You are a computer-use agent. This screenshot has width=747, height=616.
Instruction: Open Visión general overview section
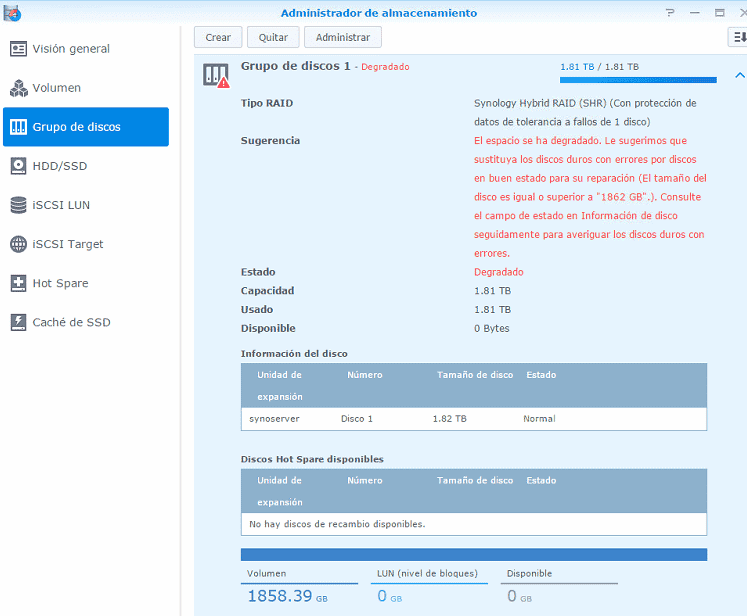click(70, 49)
